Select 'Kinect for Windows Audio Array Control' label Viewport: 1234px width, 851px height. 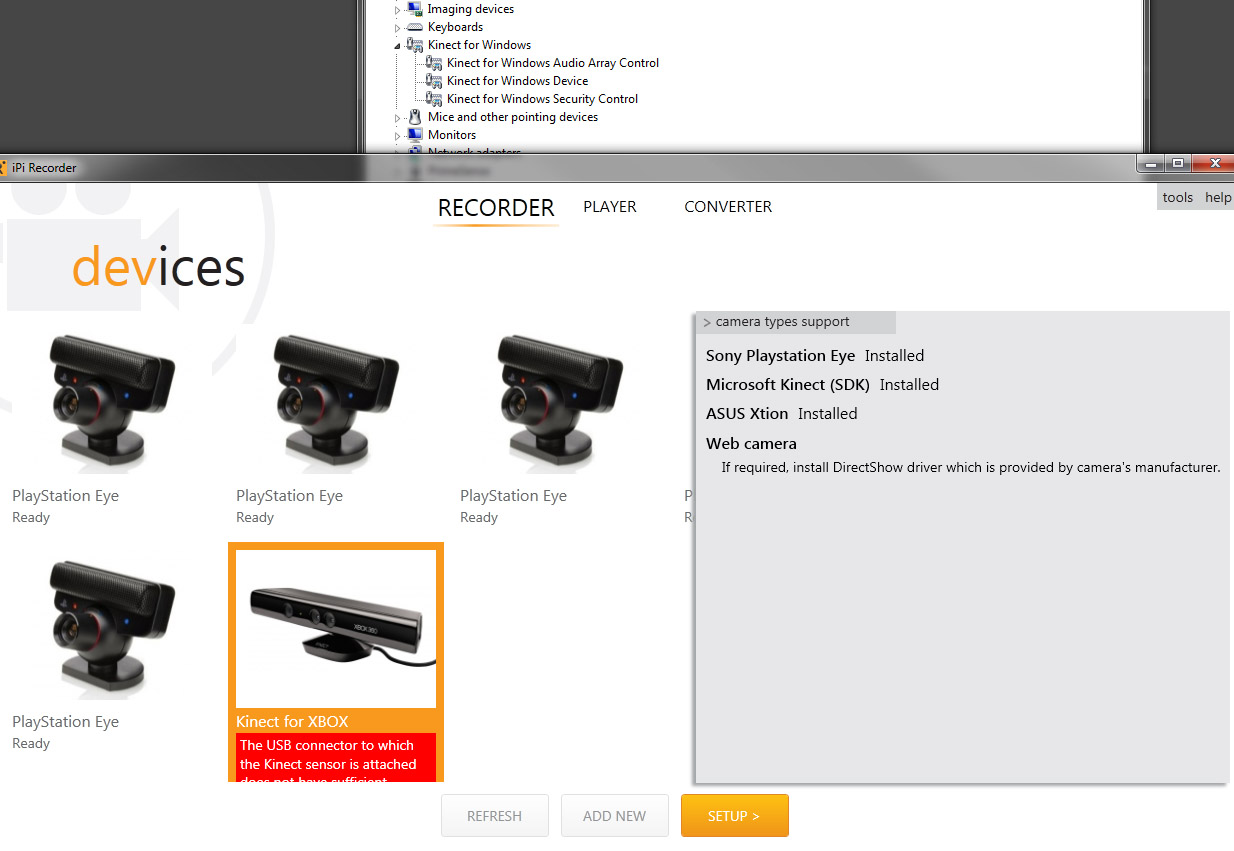tap(553, 63)
